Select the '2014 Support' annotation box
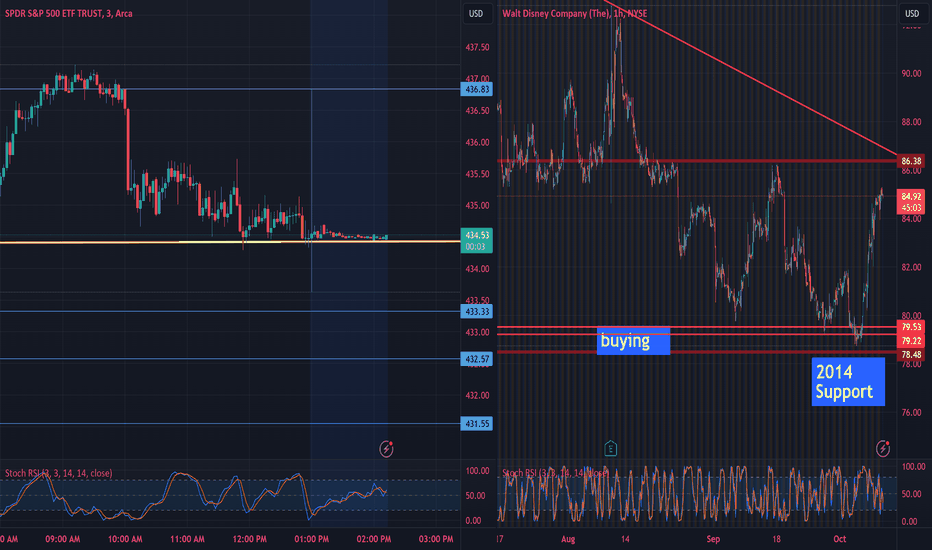Viewport: 932px width, 550px height. pos(848,382)
